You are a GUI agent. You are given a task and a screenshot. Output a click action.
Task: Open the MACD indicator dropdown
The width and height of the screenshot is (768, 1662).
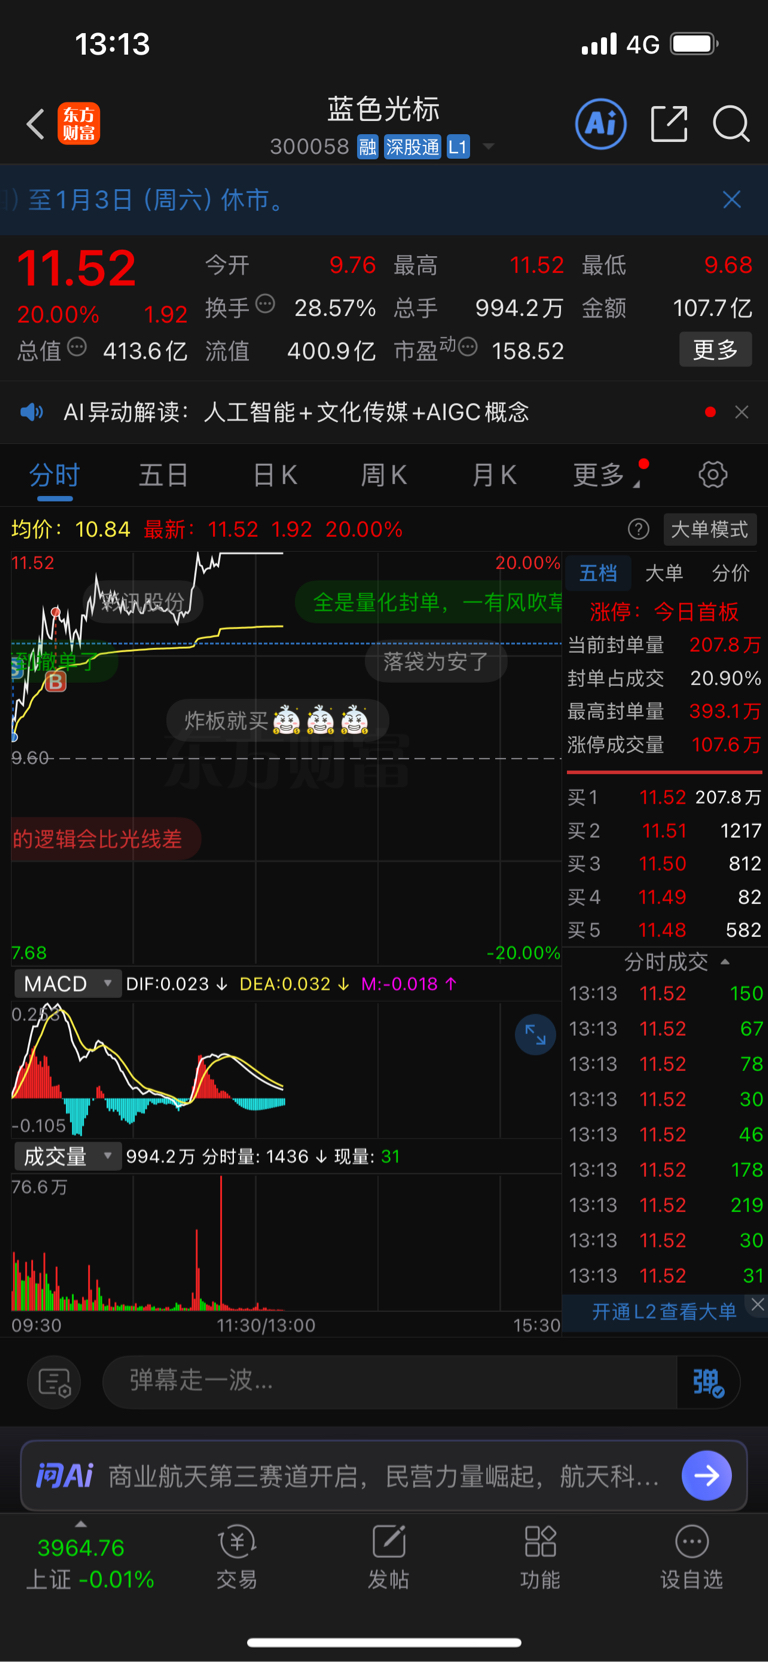click(67, 984)
